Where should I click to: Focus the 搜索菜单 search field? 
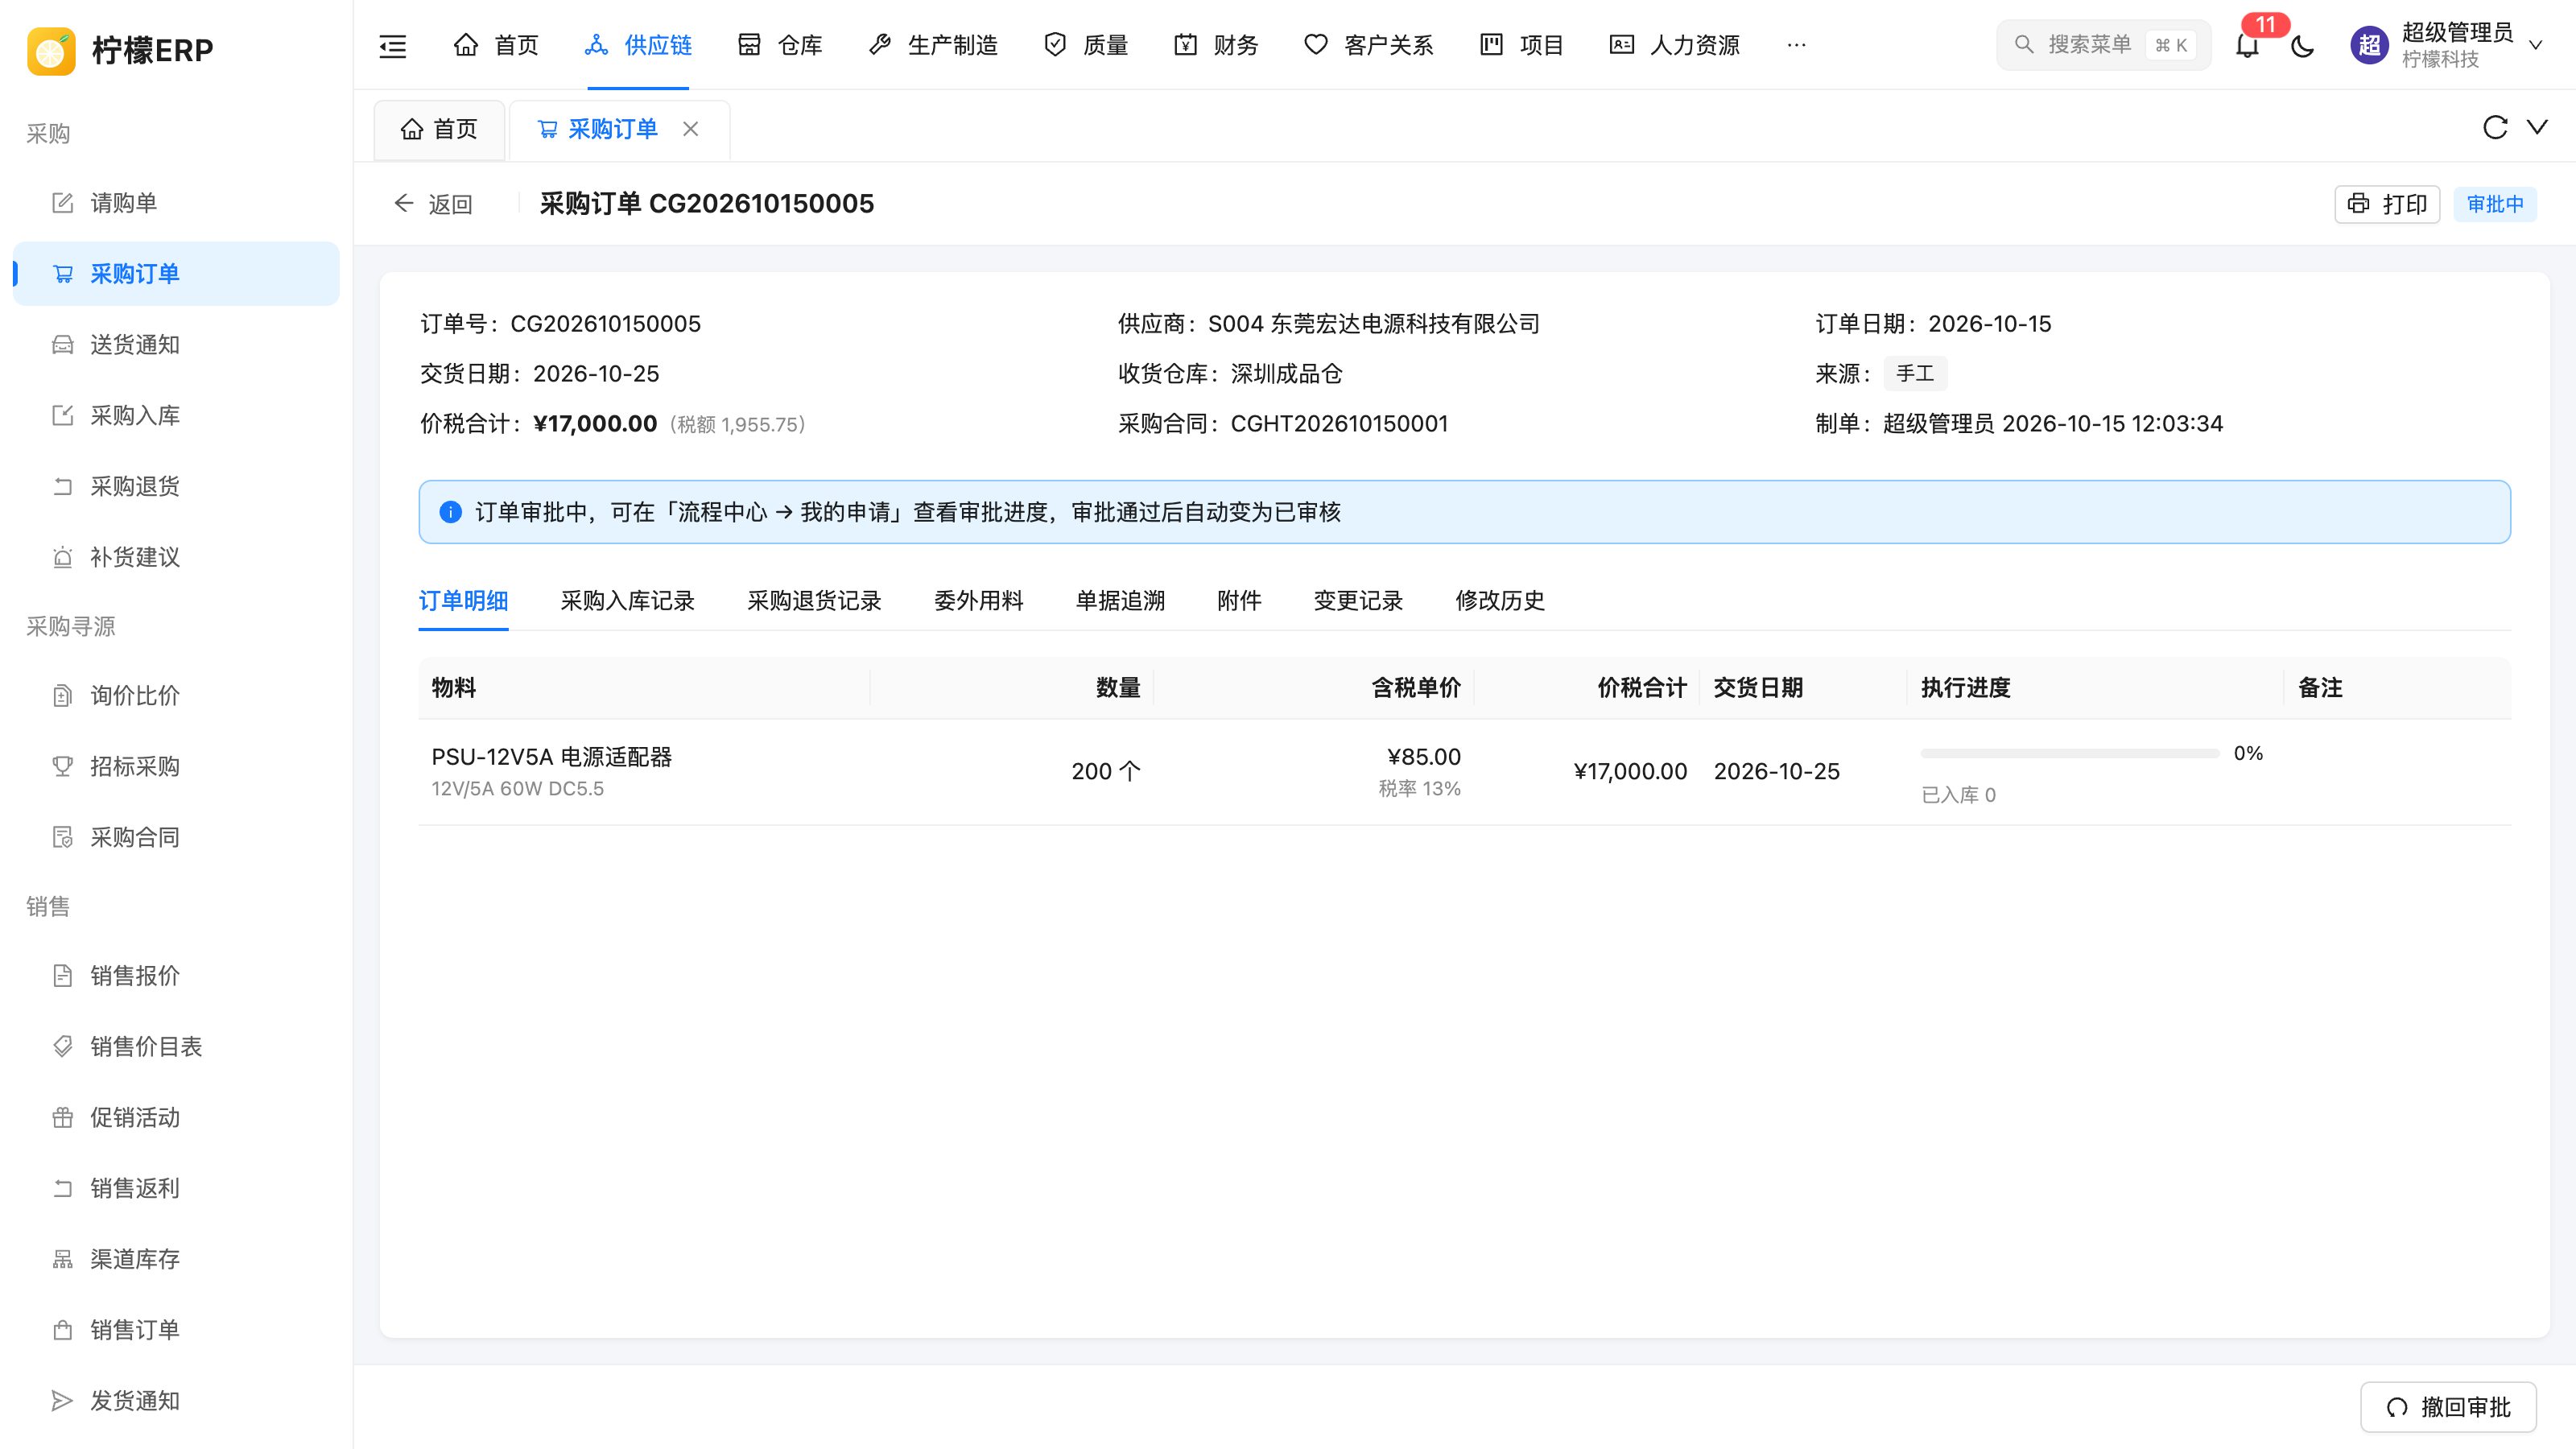click(x=2103, y=45)
